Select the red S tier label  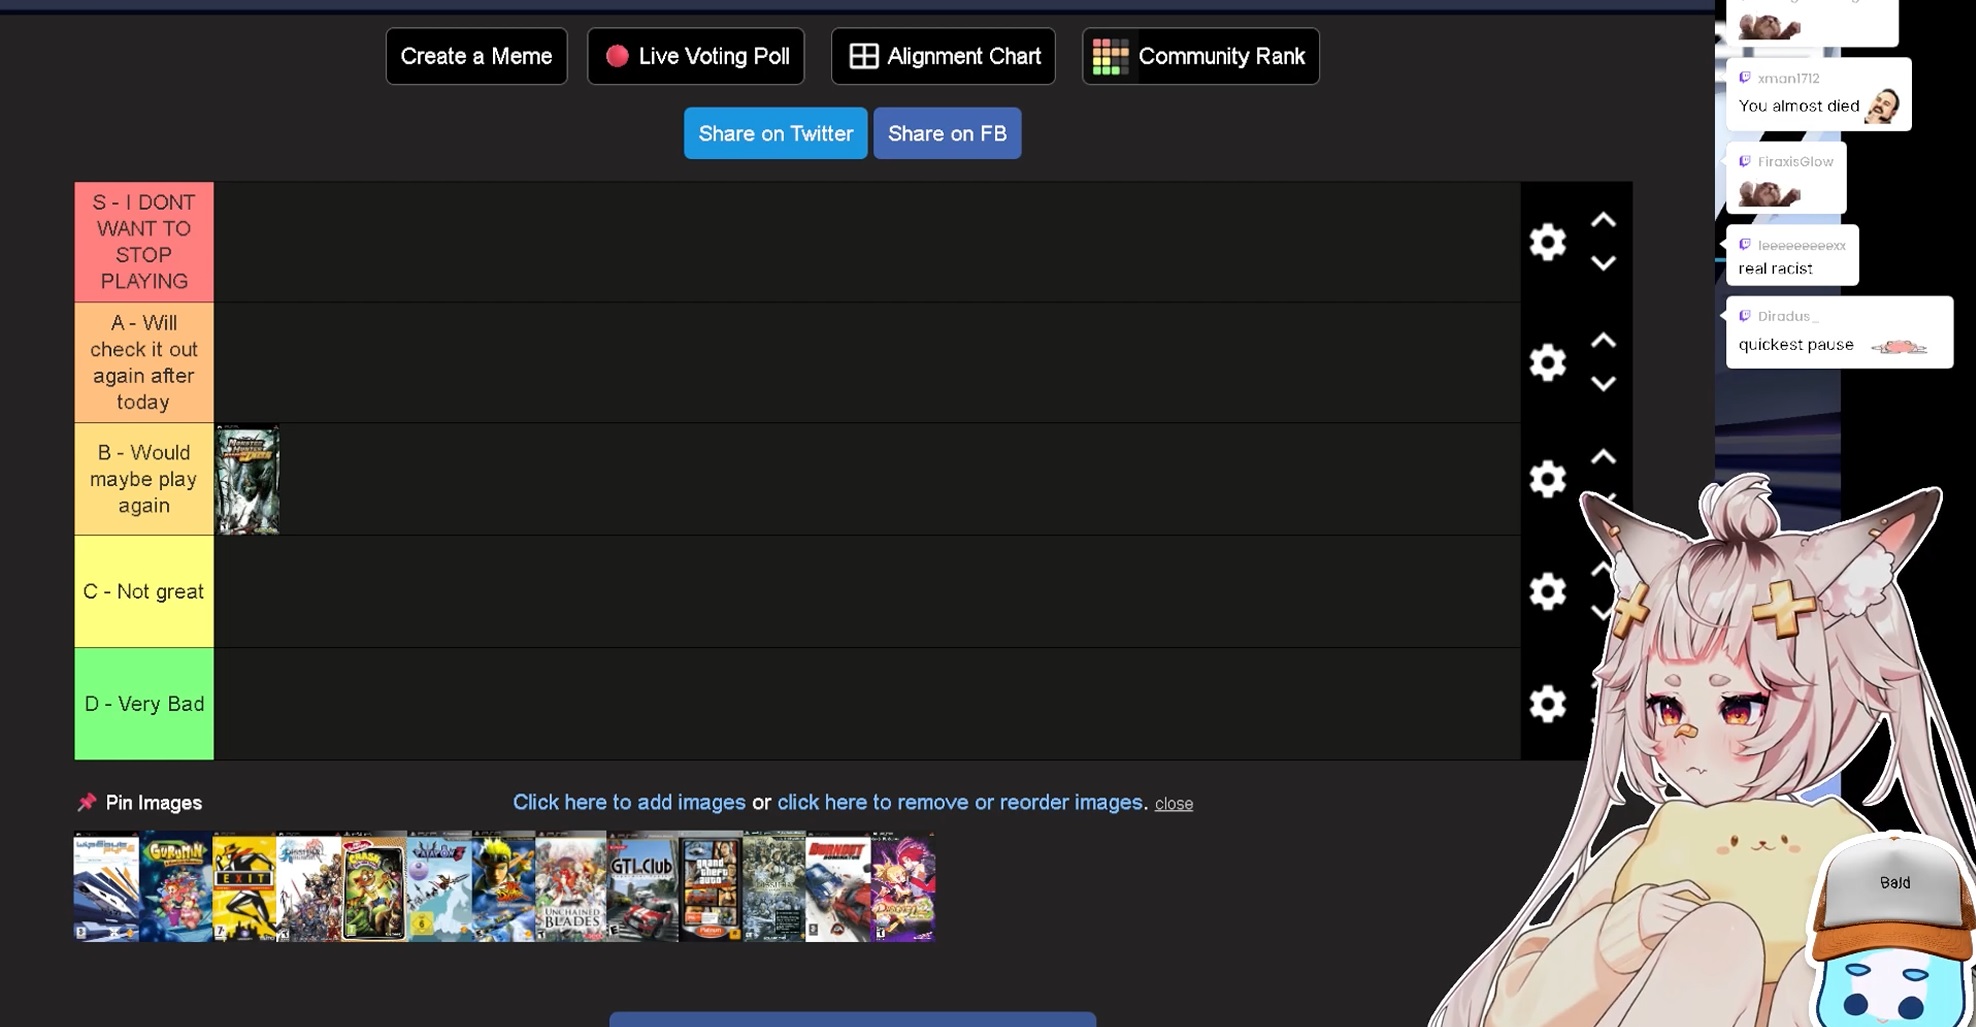click(144, 242)
